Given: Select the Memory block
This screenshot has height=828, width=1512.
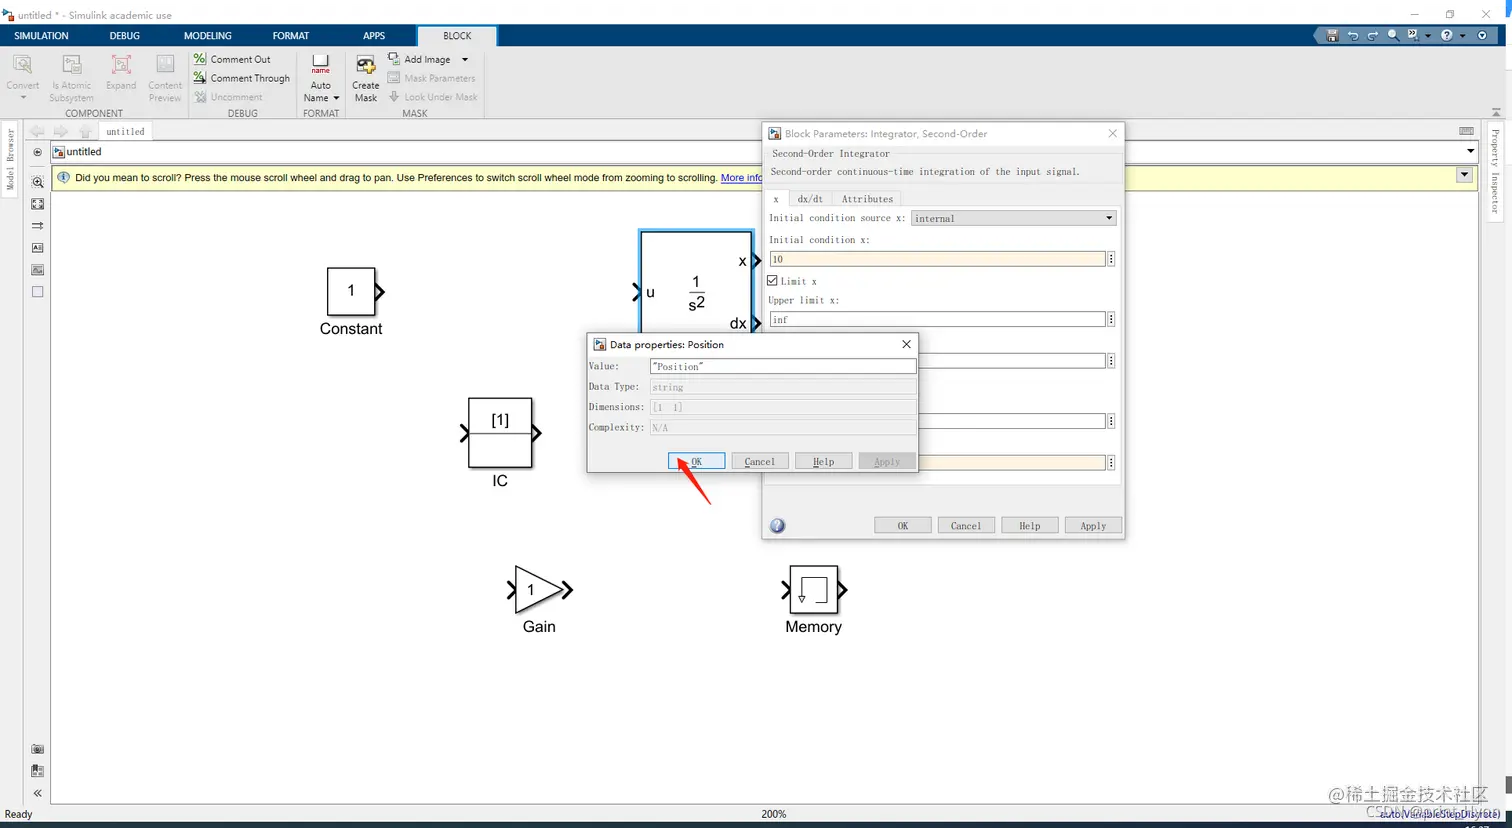Looking at the screenshot, I should tap(813, 590).
